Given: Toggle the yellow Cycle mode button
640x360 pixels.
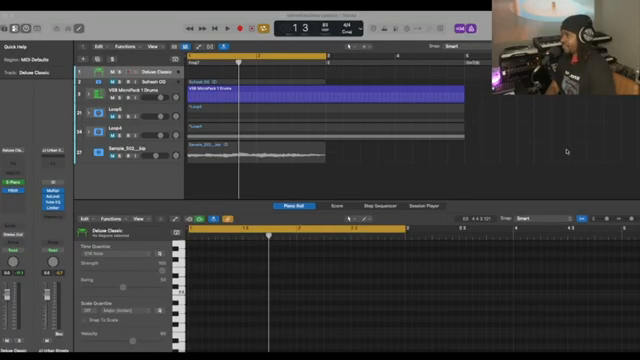Looking at the screenshot, I should (264, 29).
